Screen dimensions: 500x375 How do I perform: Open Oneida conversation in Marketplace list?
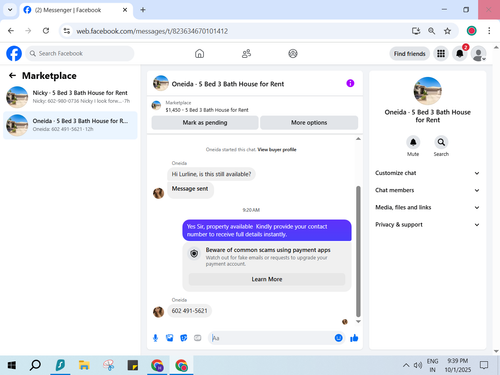(70, 125)
